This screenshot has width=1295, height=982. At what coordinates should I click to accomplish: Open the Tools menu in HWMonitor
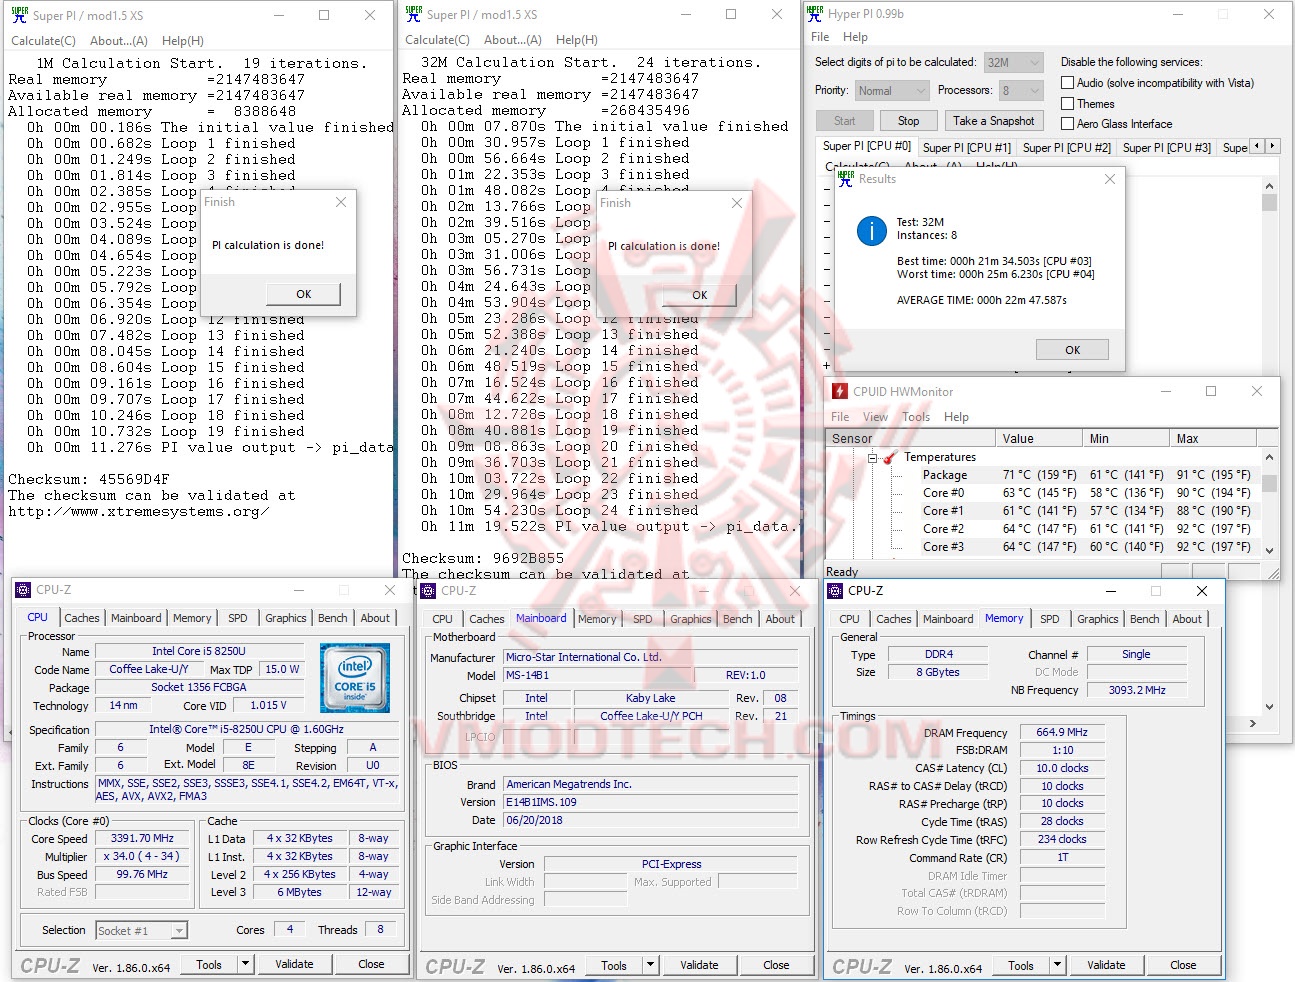point(916,417)
